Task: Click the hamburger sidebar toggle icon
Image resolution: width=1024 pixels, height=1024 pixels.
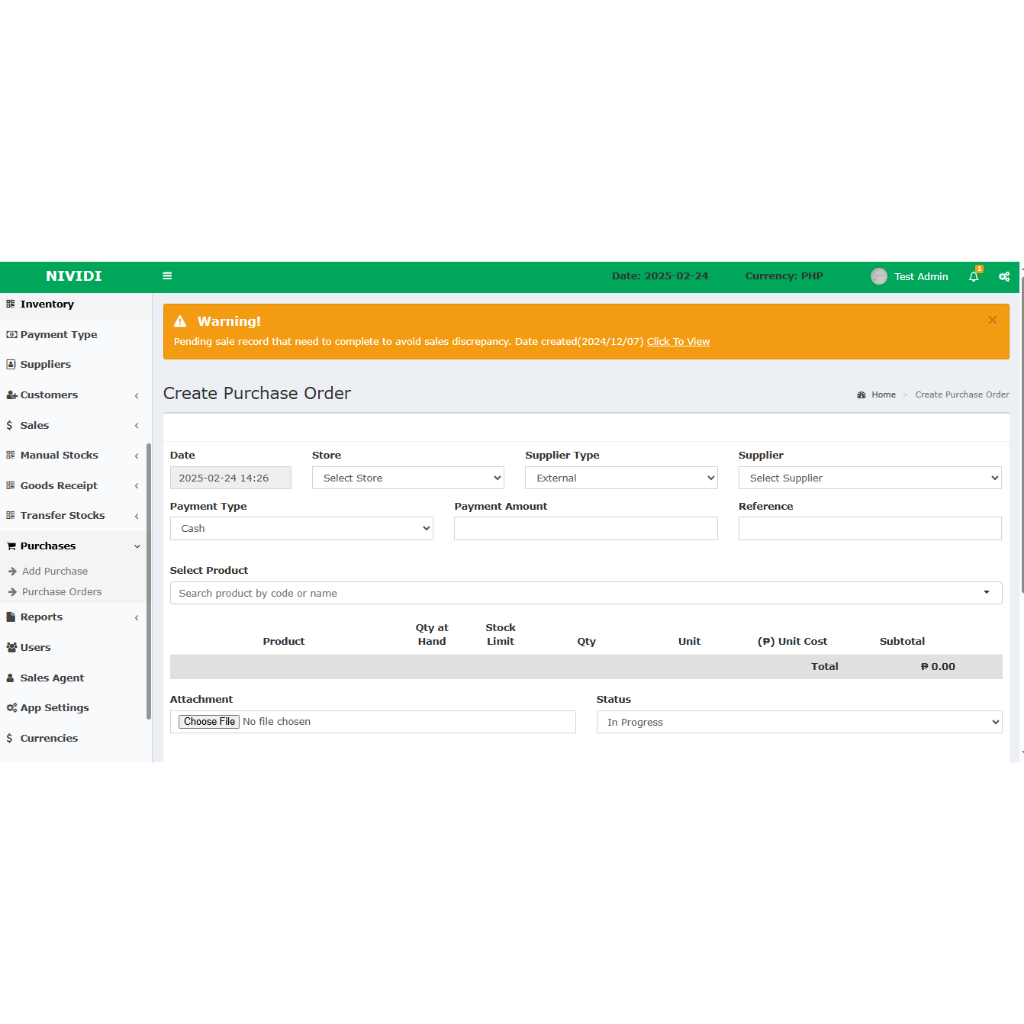Action: (x=167, y=276)
